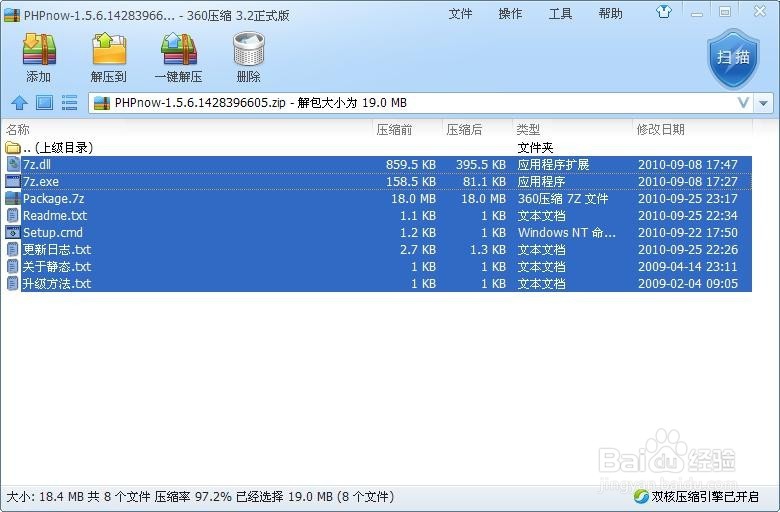Select the Package.7z file name
780x512 pixels.
click(x=54, y=199)
